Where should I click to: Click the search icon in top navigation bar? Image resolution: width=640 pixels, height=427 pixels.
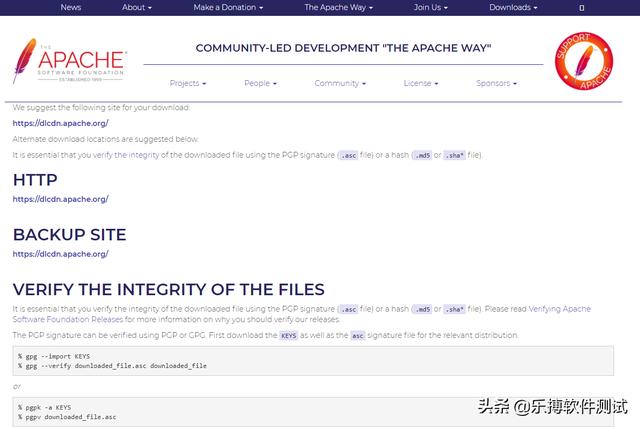point(582,8)
